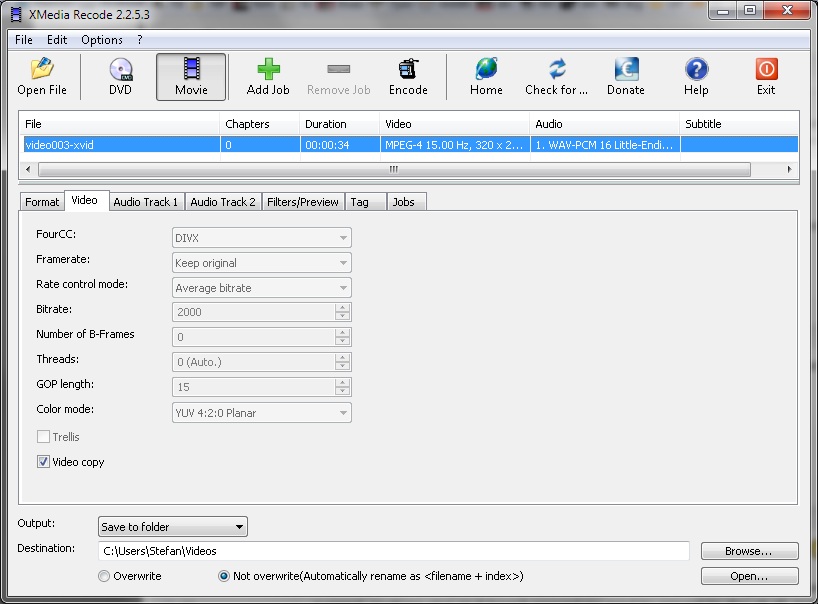Click the Bitrate value field
Screen dimensions: 818x604
tap(254, 312)
